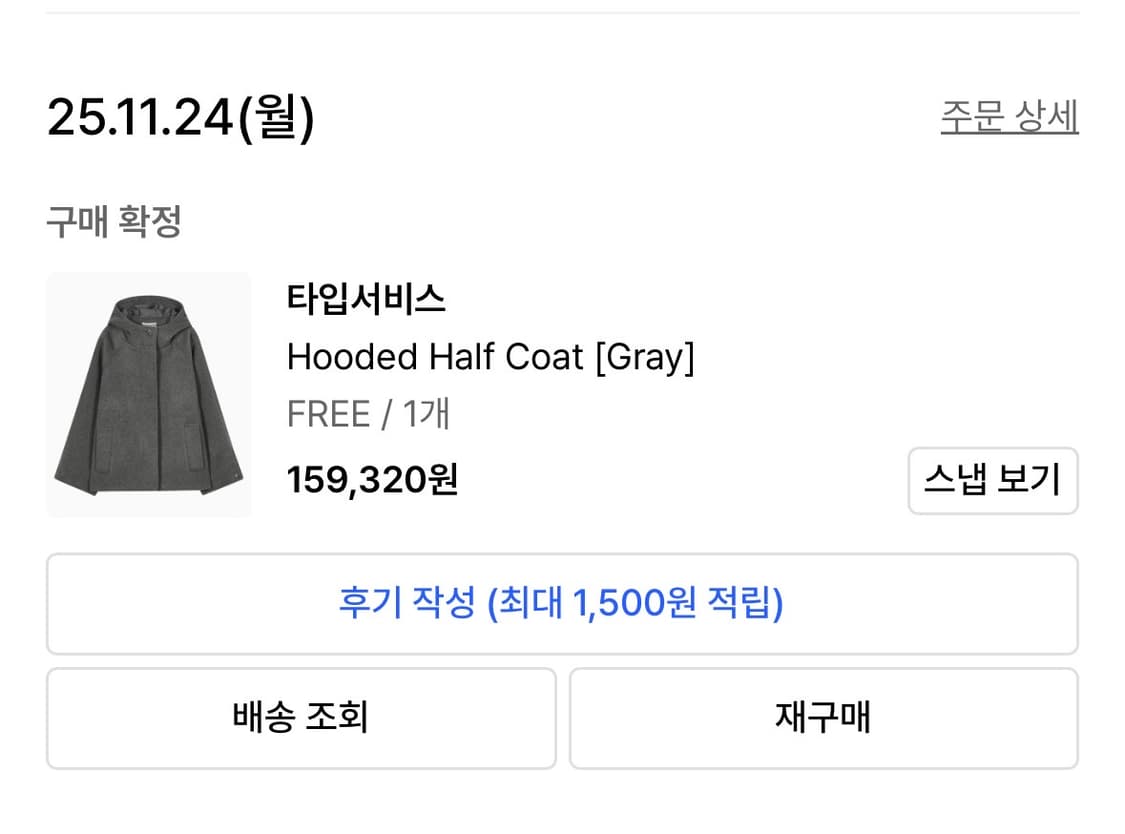Tap 후기 작성 to earn 1,500원 reward
The image size is (1125, 834).
pyautogui.click(x=562, y=604)
